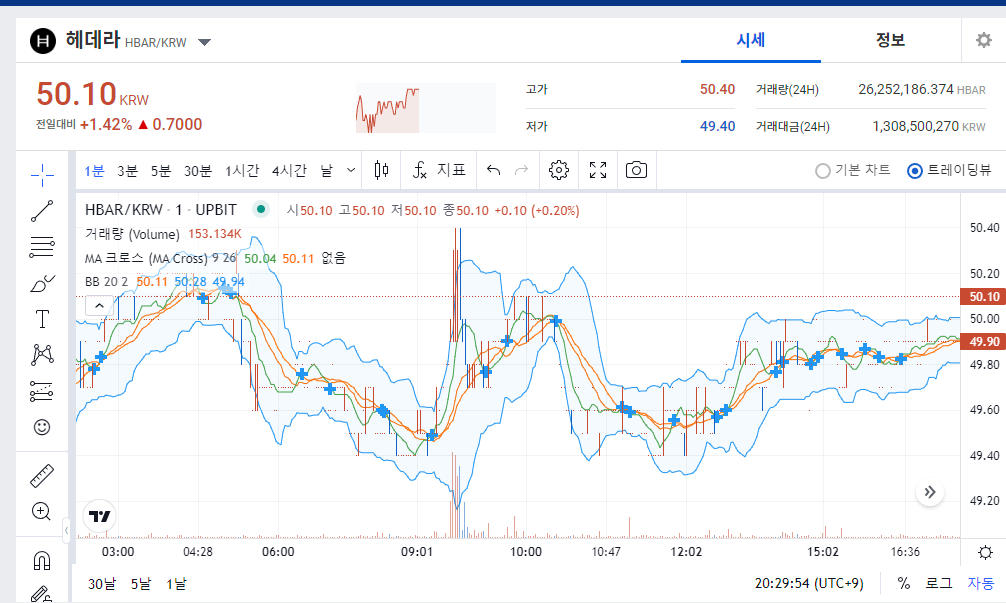Open the candlestick chart style selector
Screen dimensions: 1006x603
(x=381, y=170)
